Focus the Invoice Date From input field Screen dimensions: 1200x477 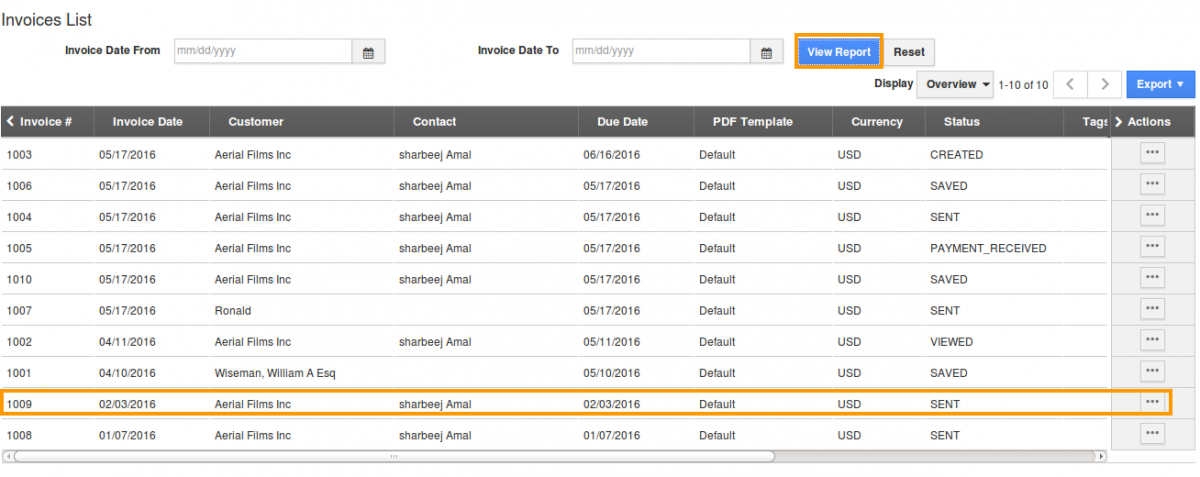(263, 51)
